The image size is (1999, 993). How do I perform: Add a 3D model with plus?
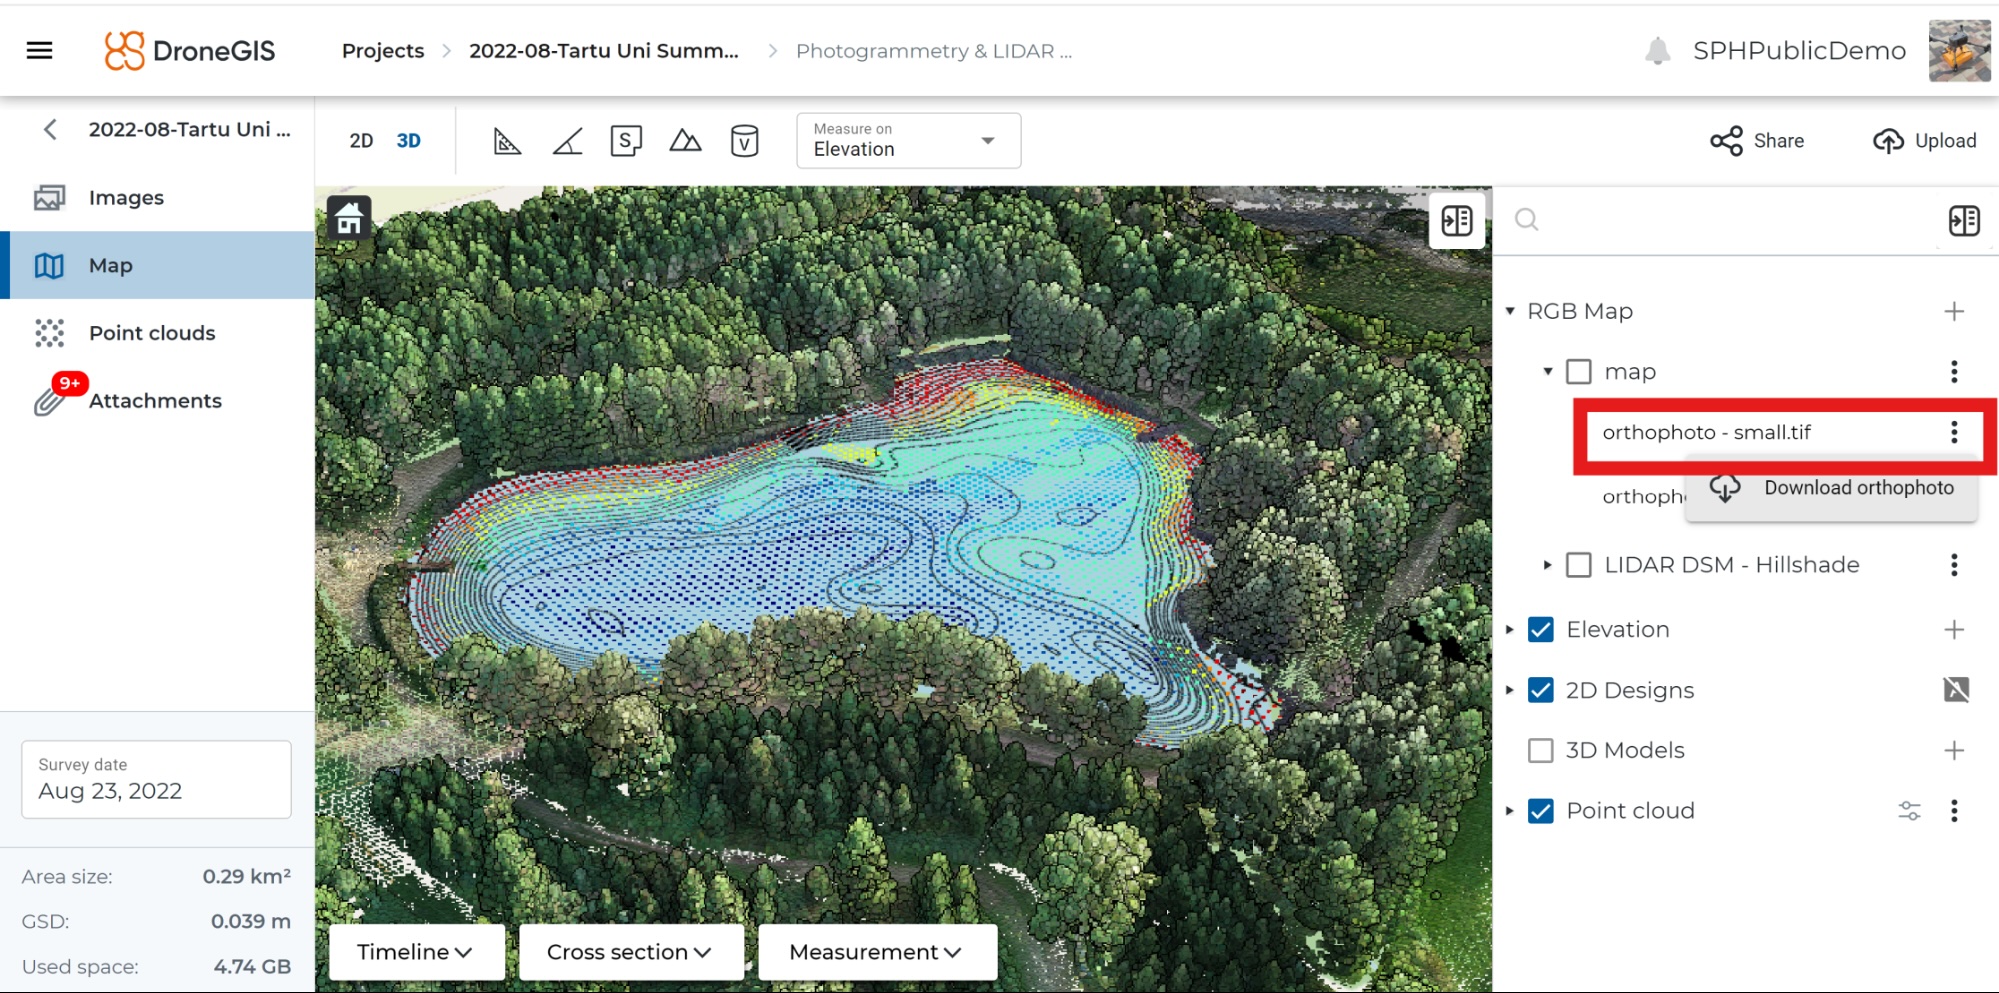pos(1954,750)
